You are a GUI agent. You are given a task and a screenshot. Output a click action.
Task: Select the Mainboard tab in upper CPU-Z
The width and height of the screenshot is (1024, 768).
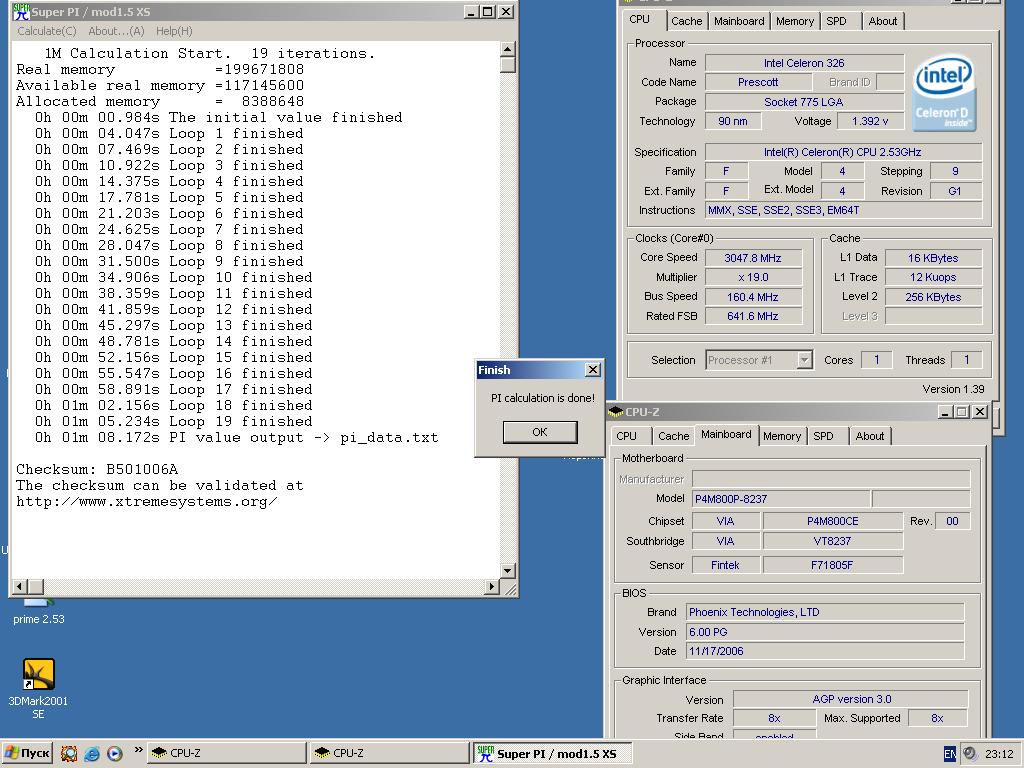point(739,21)
